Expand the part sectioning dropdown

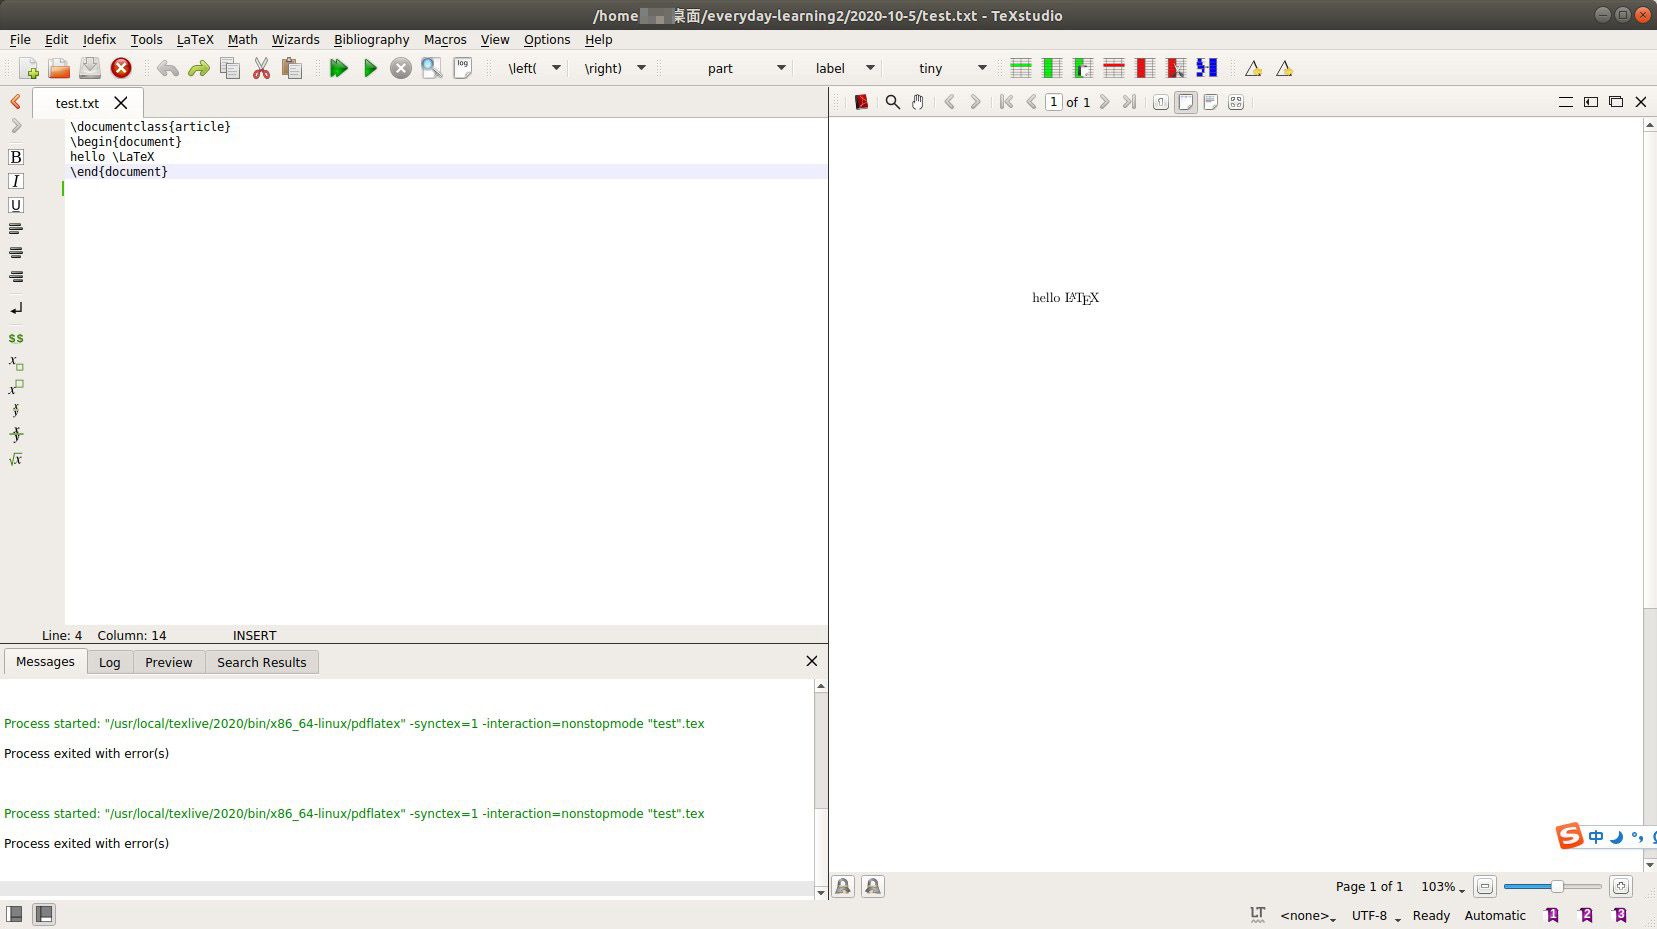pyautogui.click(x=781, y=68)
